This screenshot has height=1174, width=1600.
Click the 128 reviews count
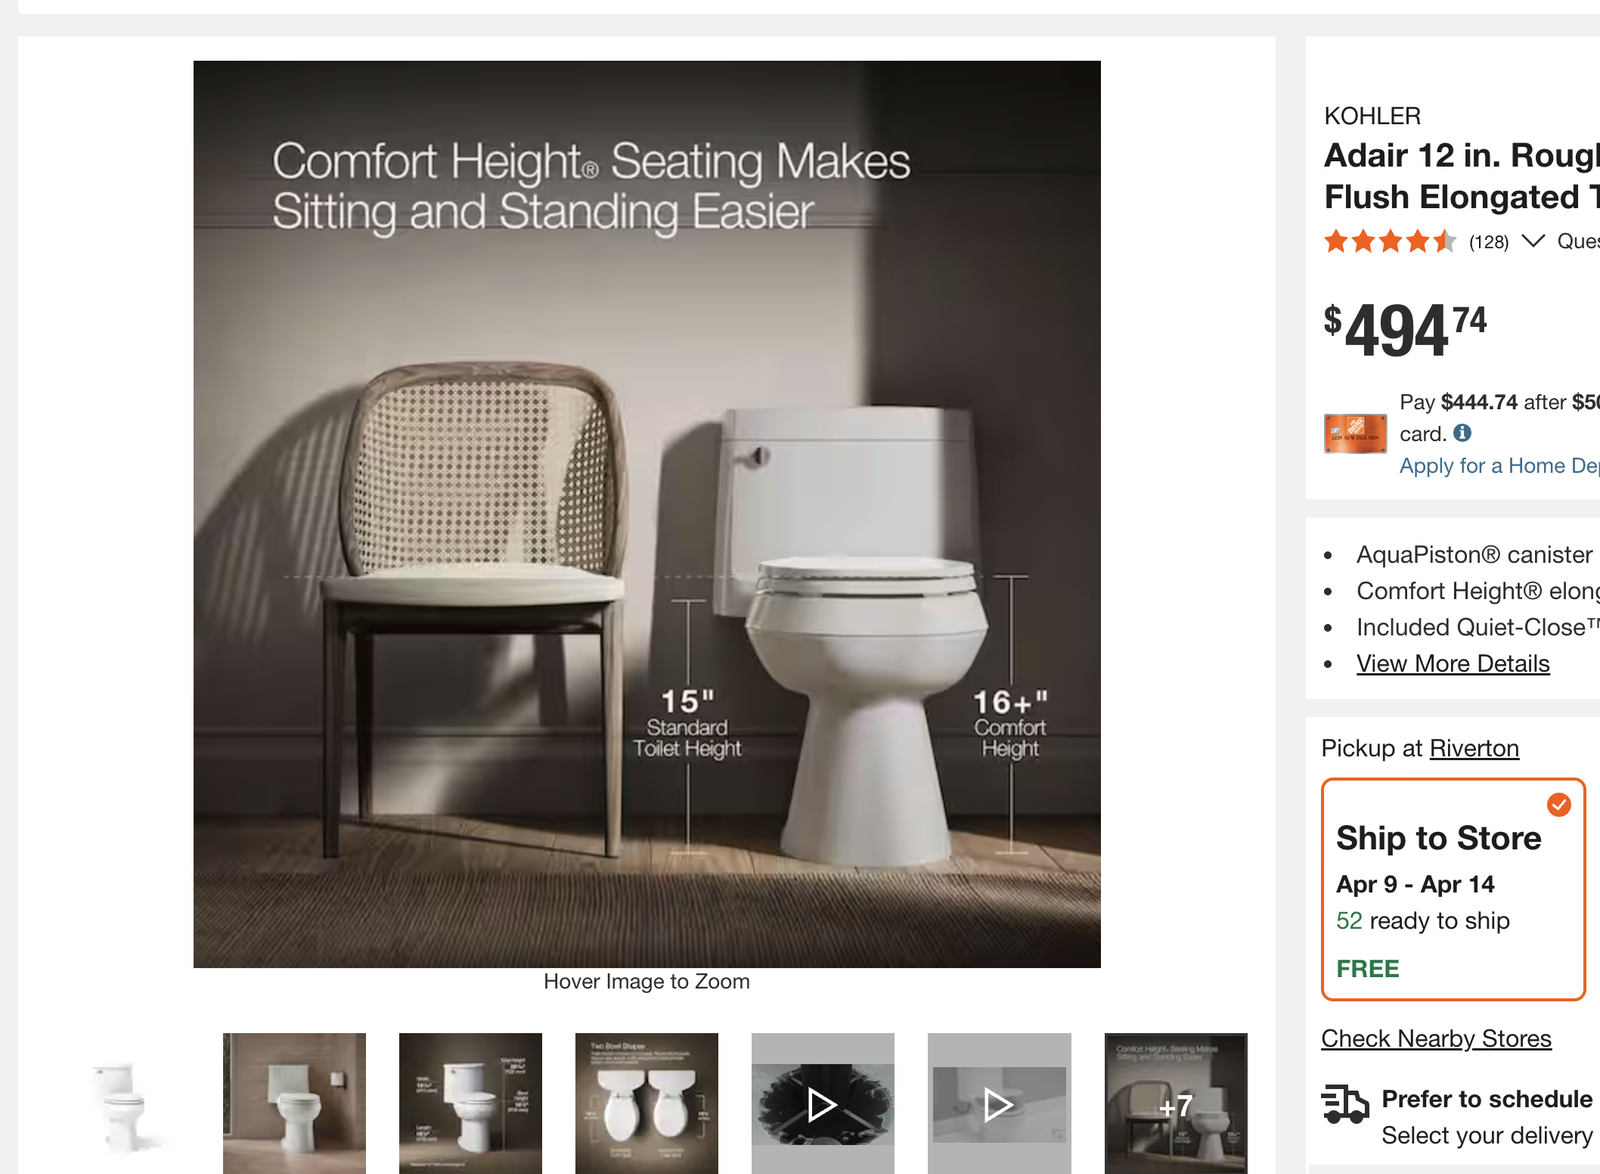(x=1488, y=242)
